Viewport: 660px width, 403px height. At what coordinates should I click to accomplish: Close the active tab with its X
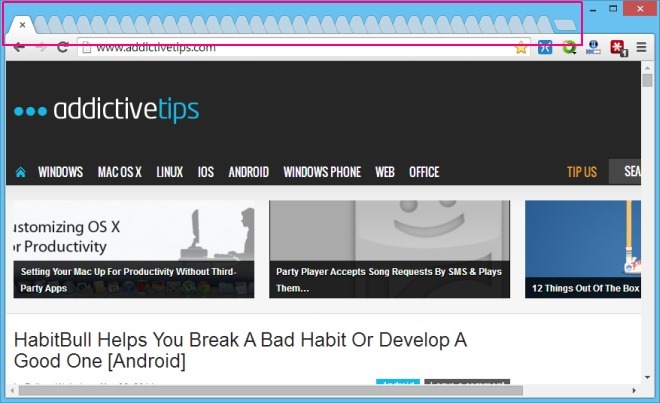pos(23,25)
